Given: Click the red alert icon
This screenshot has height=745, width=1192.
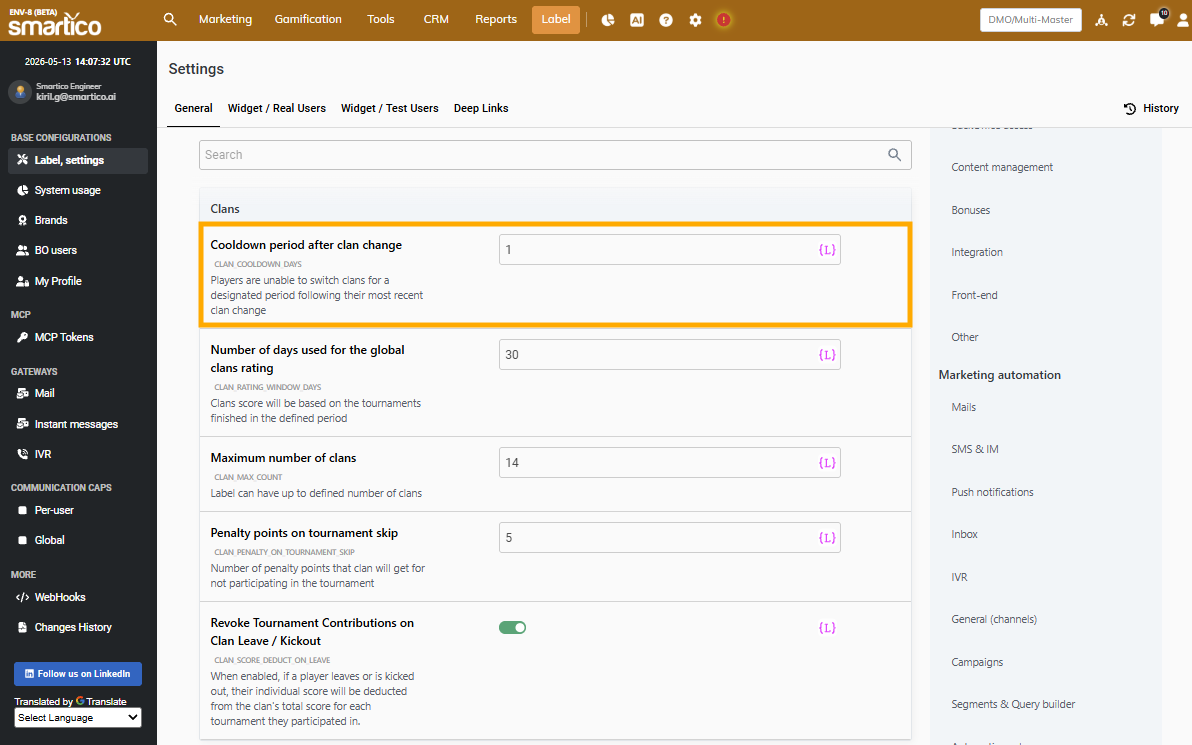Looking at the screenshot, I should coord(724,21).
